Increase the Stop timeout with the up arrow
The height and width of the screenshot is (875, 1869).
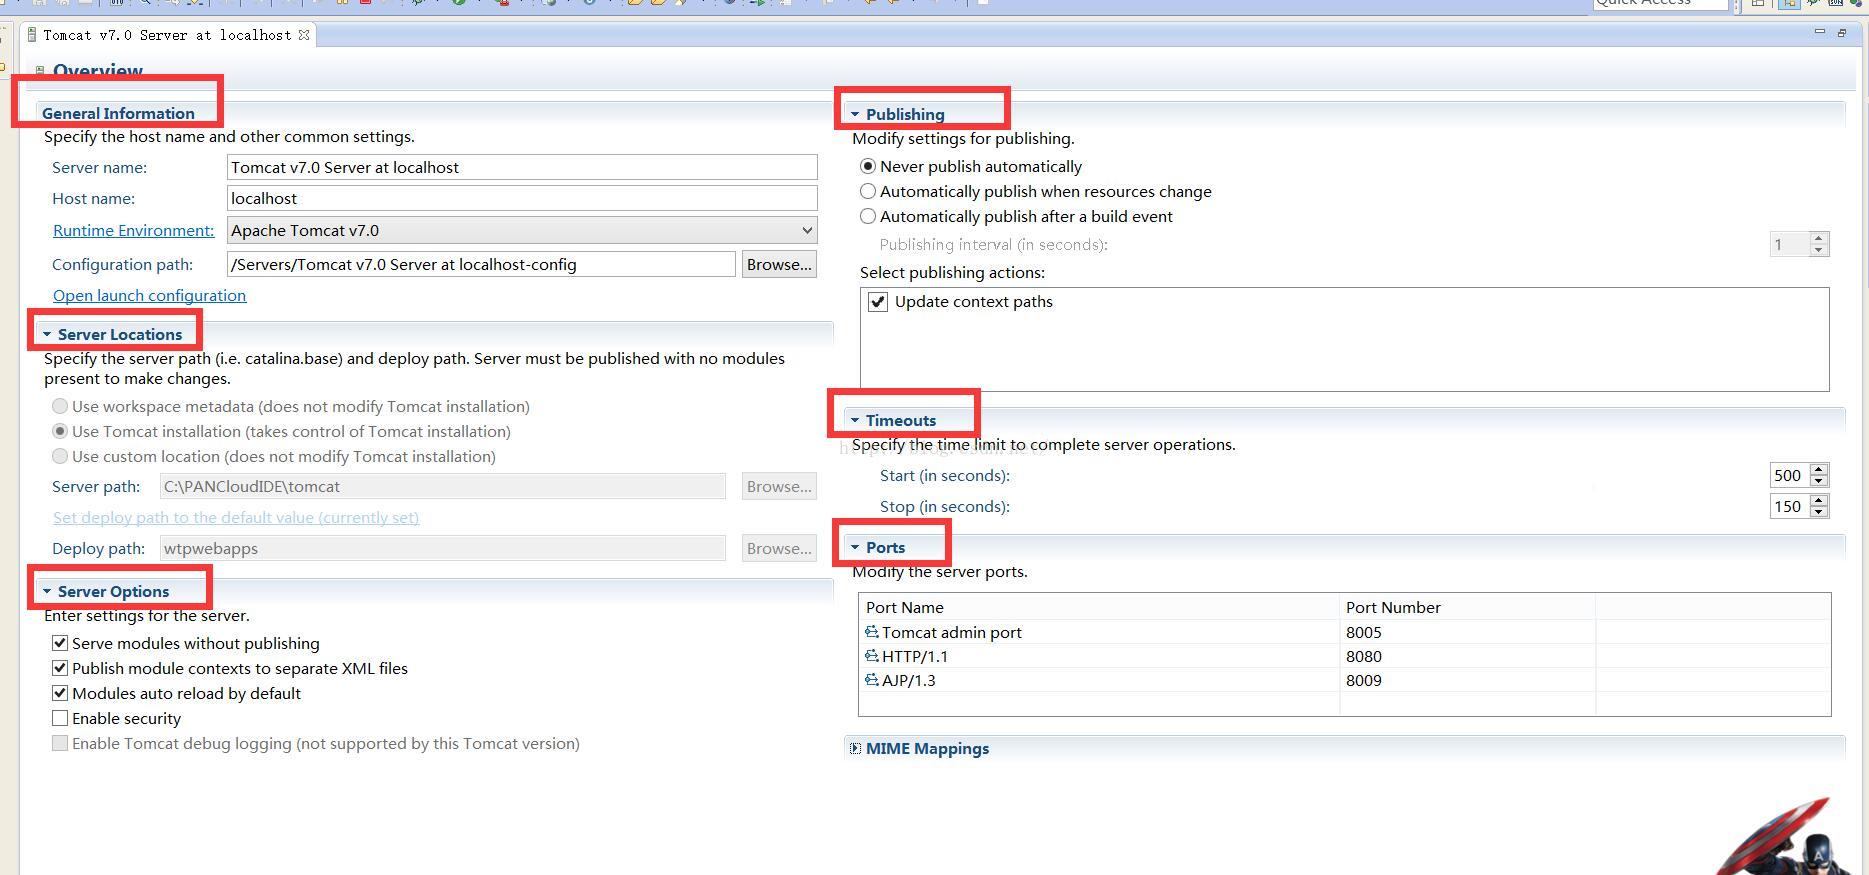click(1819, 500)
